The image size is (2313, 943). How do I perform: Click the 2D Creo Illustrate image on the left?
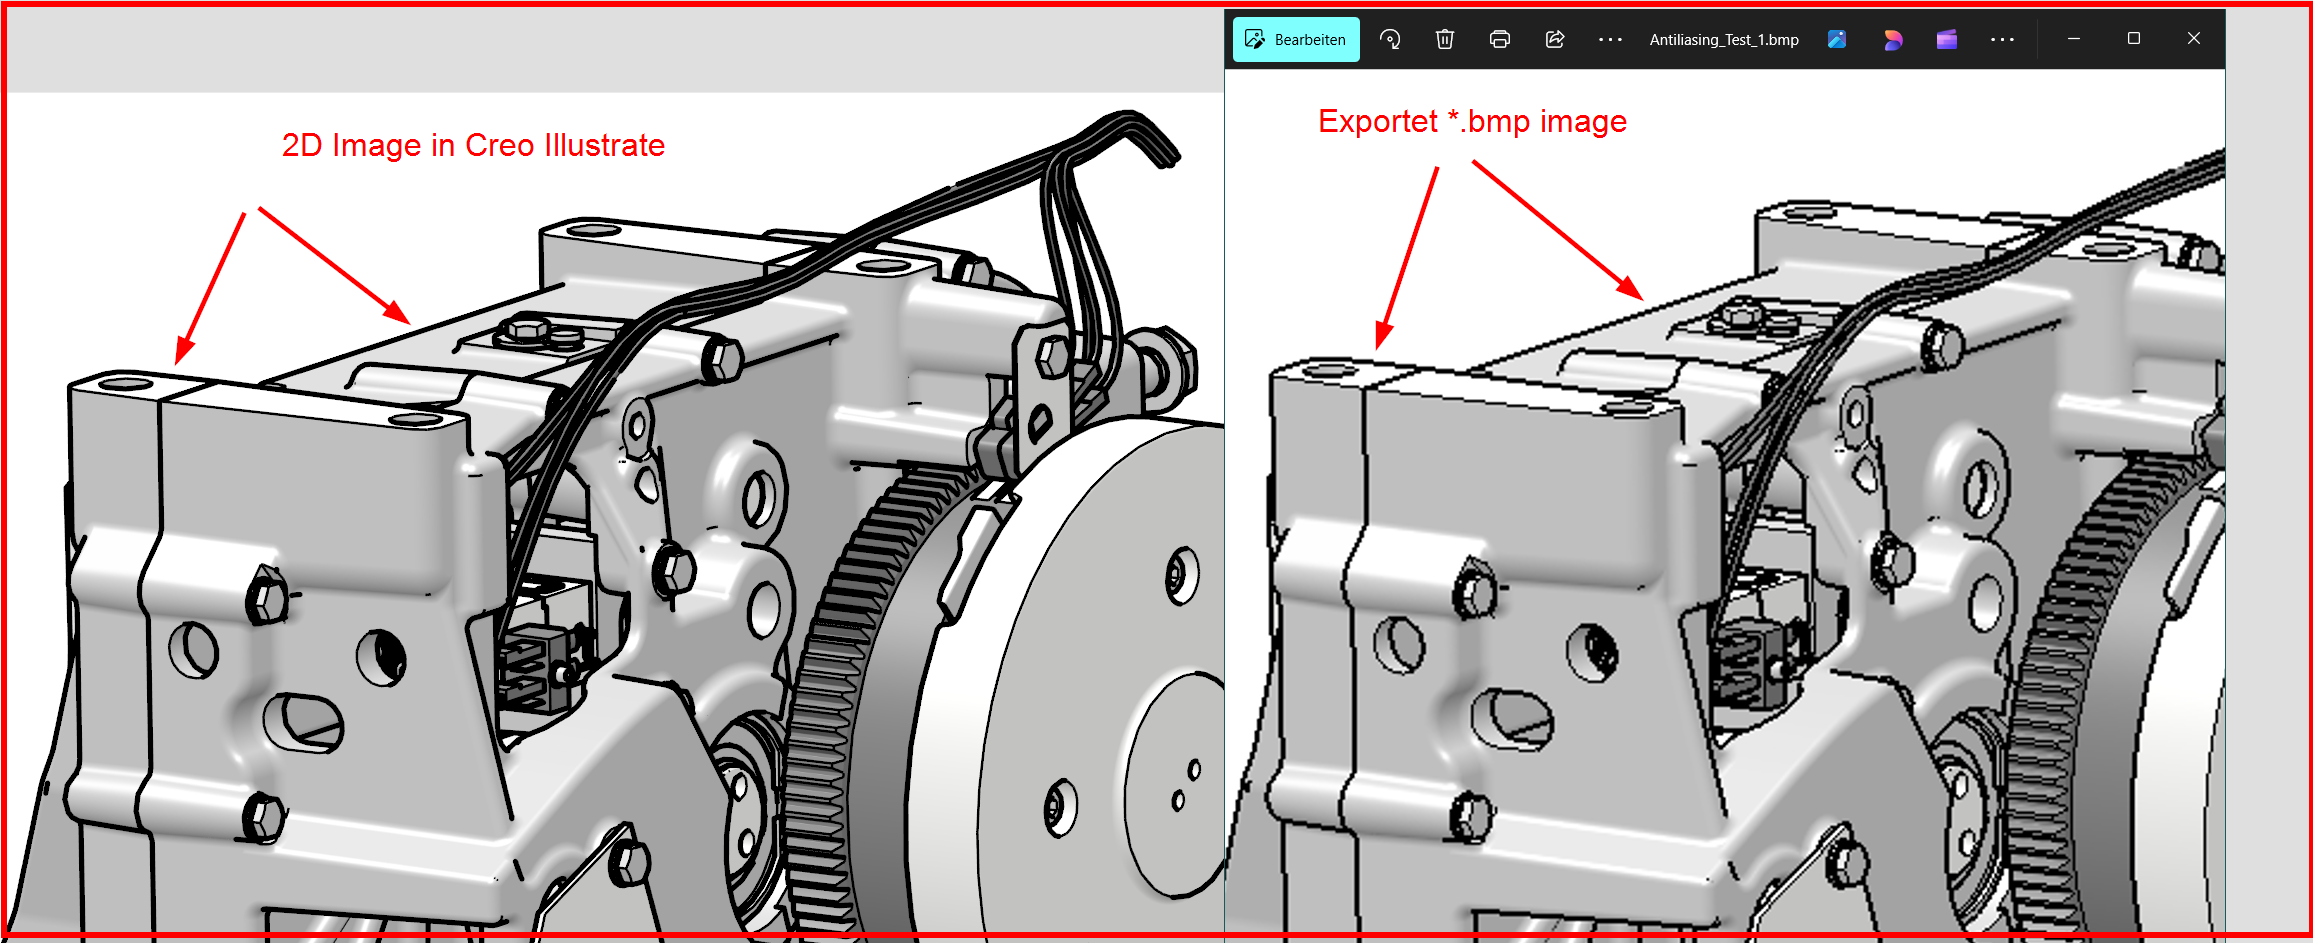[x=600, y=550]
